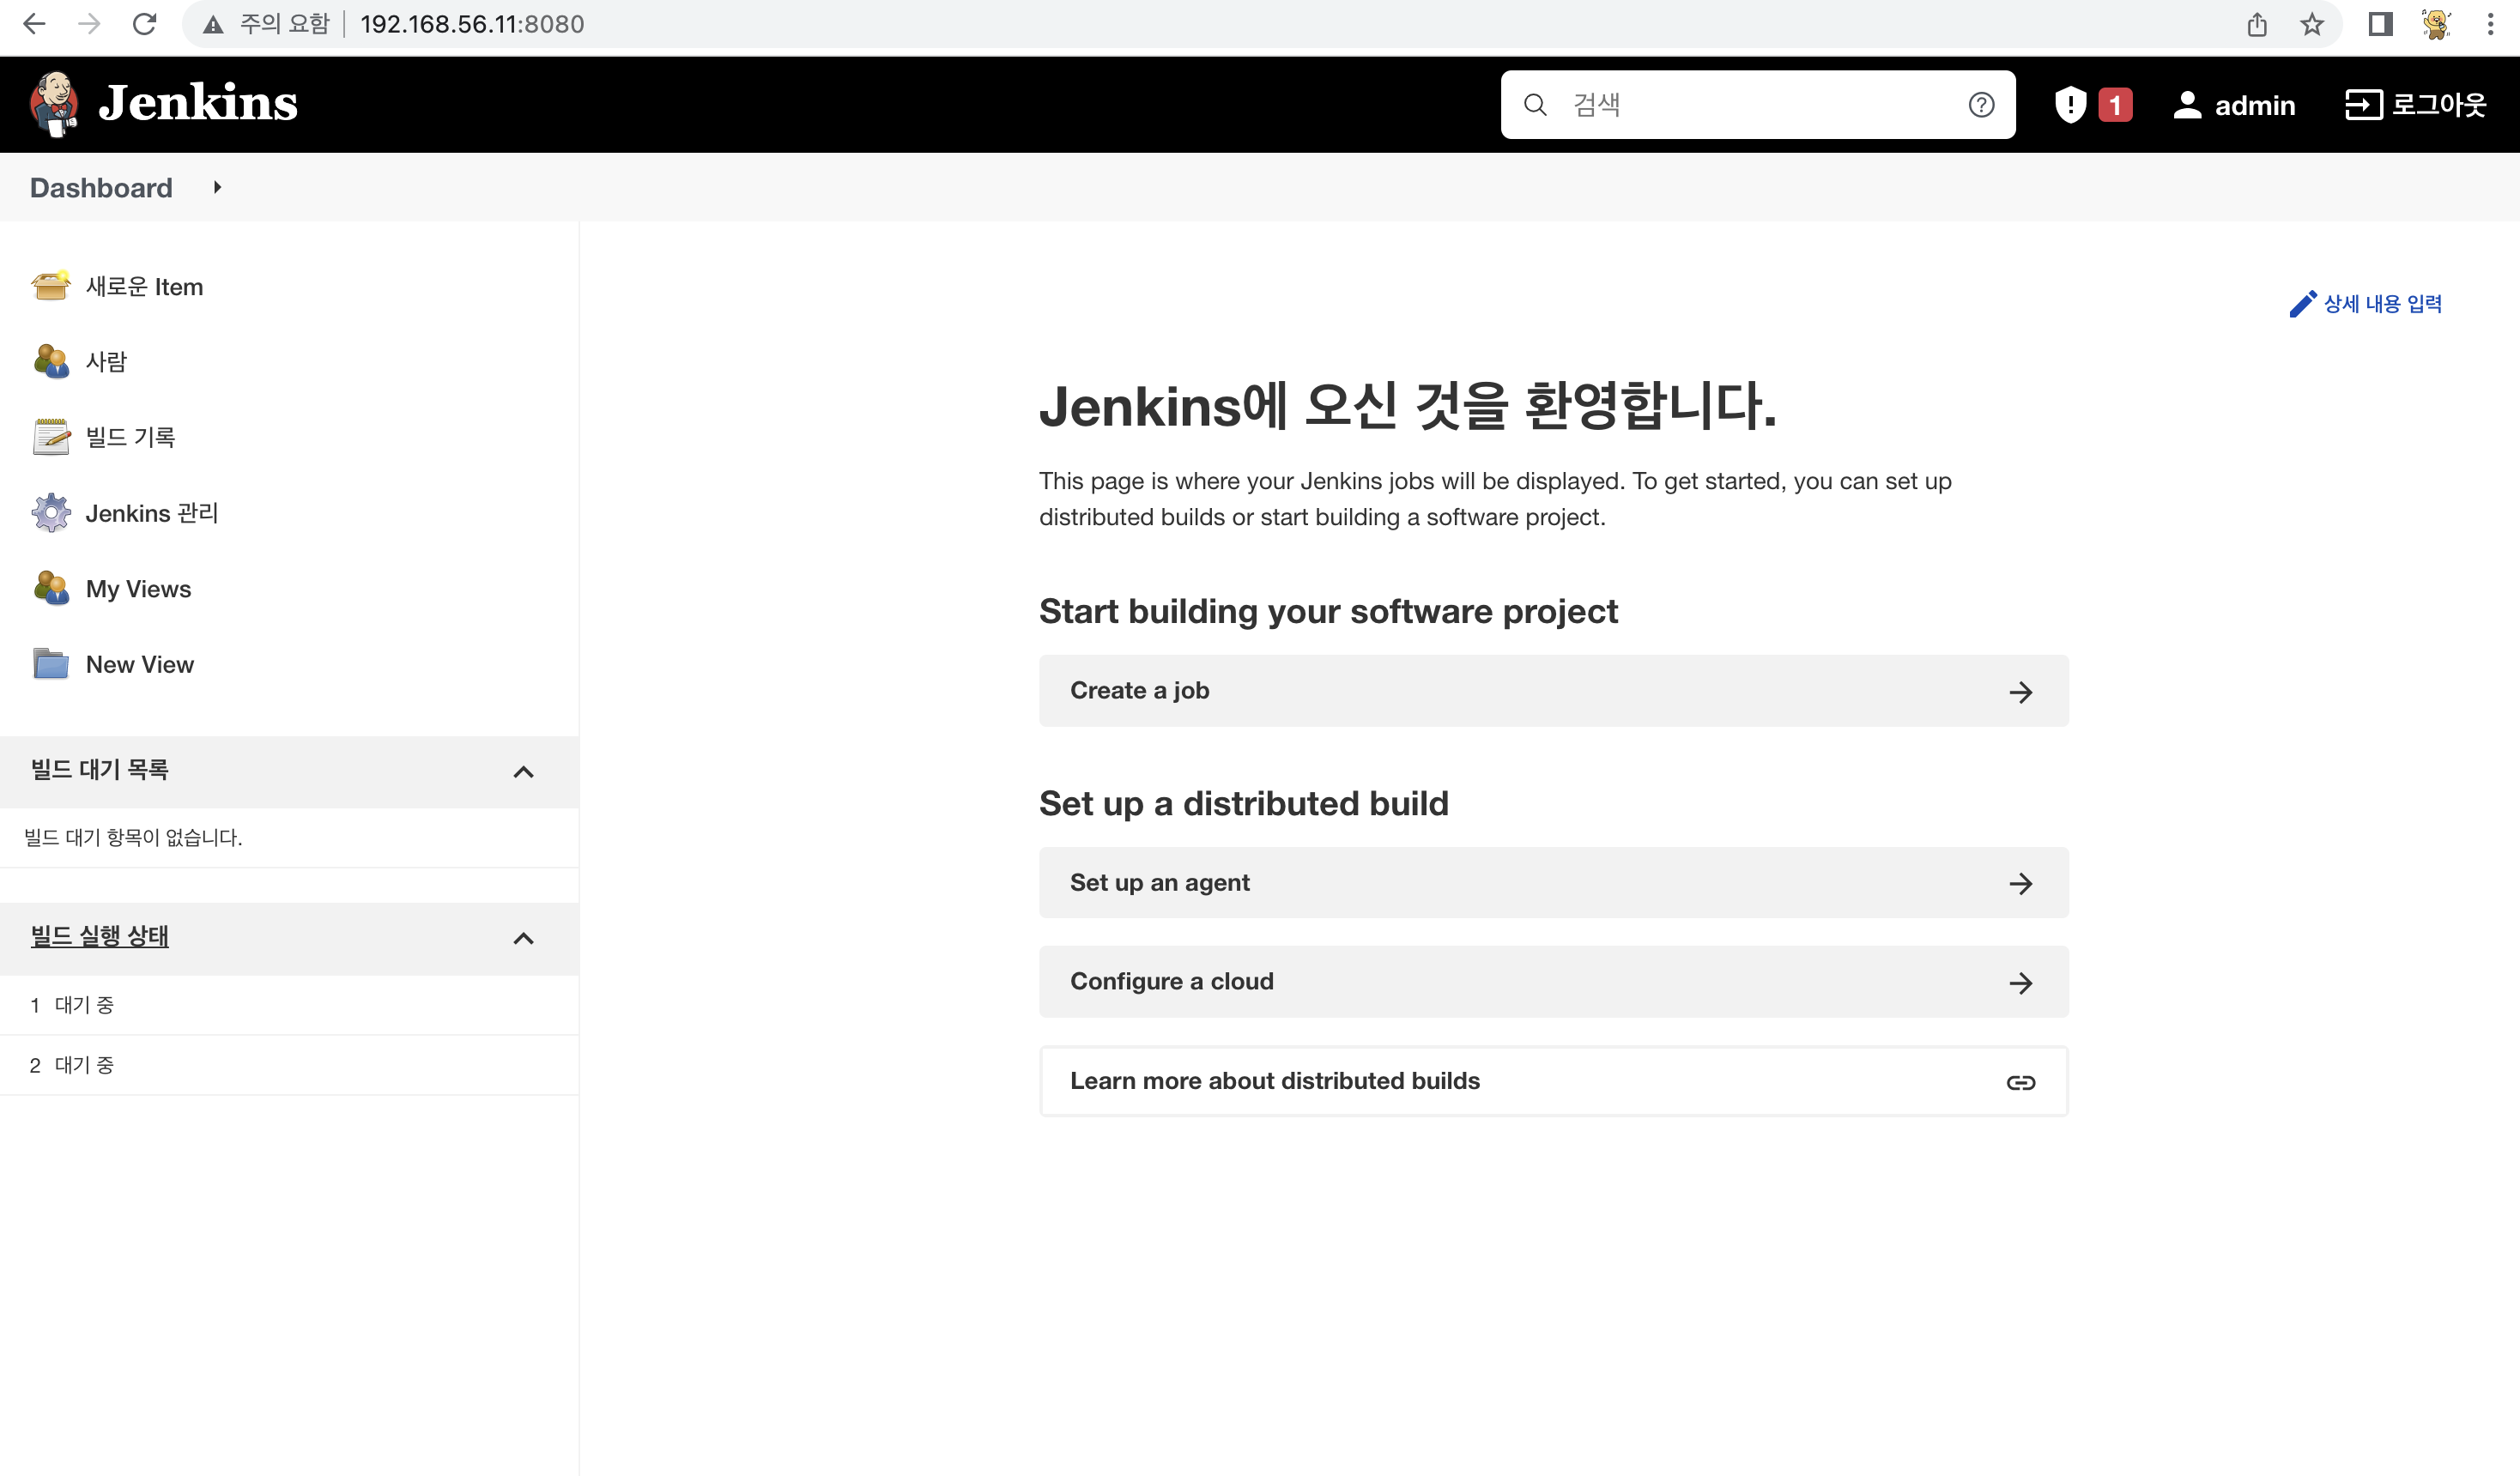
Task: Click the Create a job button
Action: click(1552, 691)
